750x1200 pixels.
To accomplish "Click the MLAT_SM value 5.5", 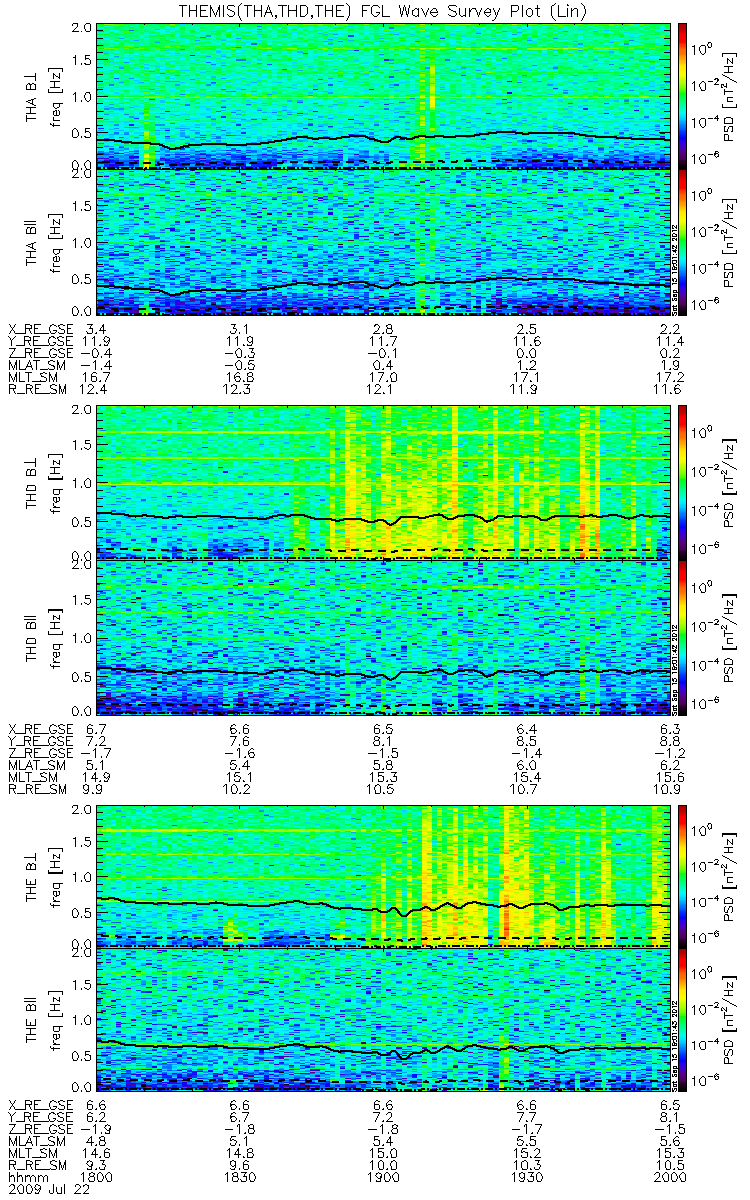I will 526,1141.
